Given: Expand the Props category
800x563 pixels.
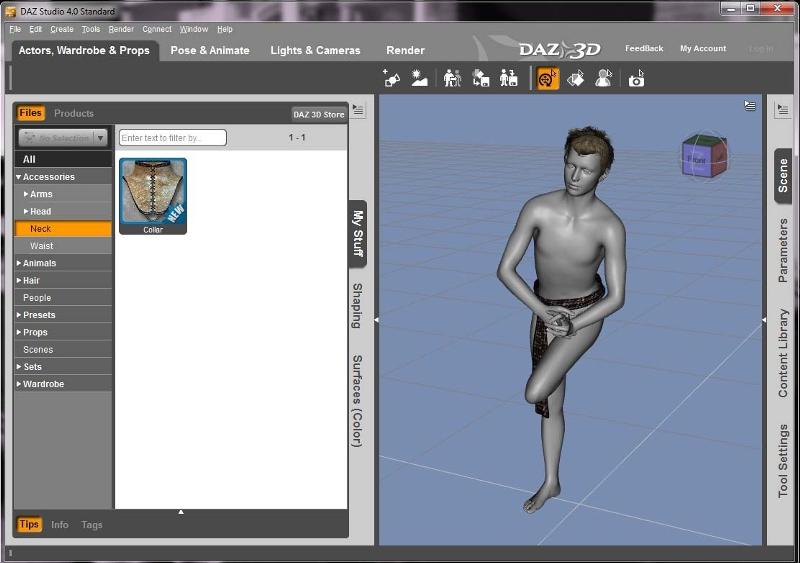Looking at the screenshot, I should click(19, 332).
